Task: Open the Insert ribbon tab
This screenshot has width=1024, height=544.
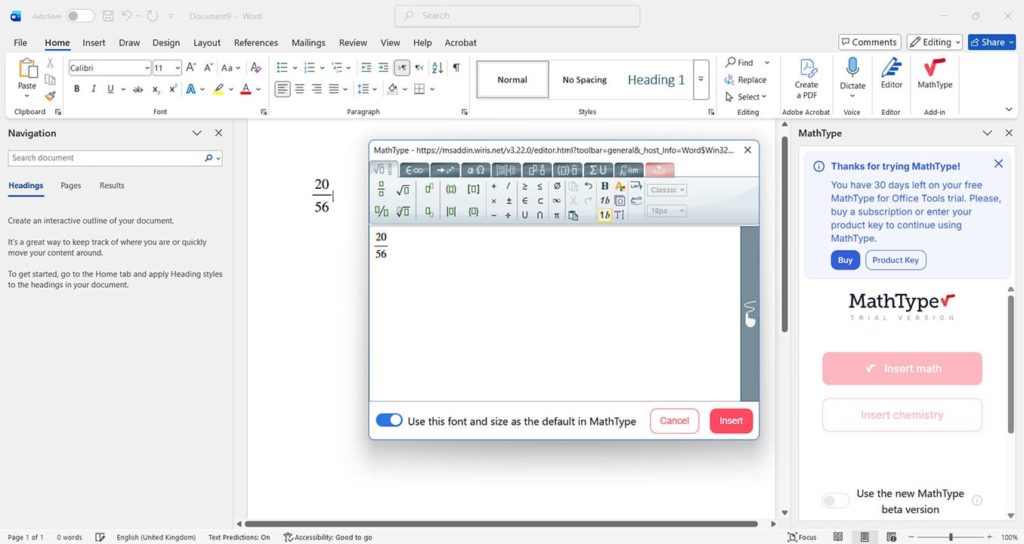Action: tap(93, 42)
